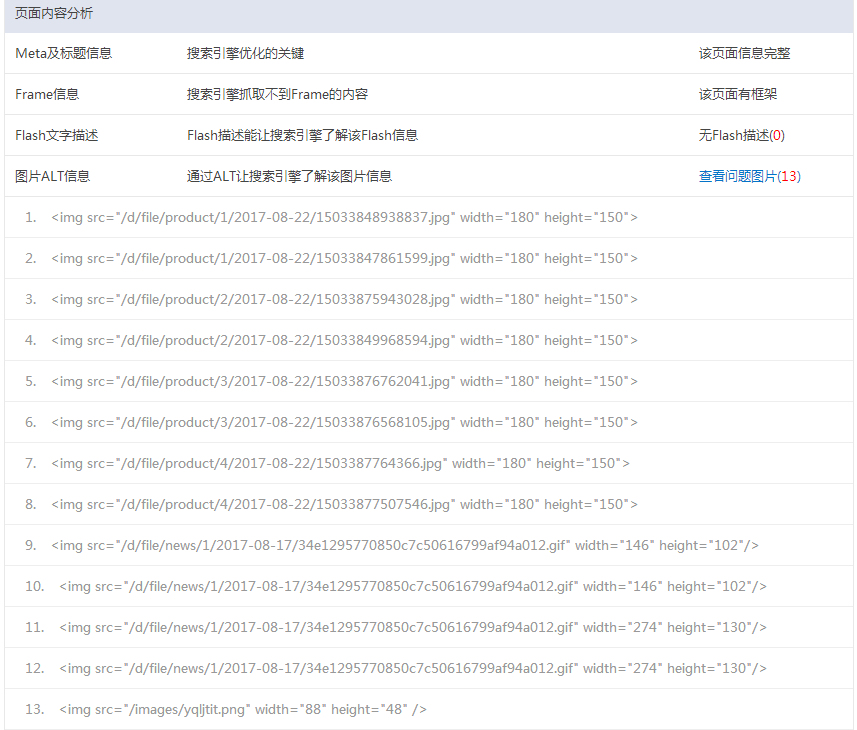This screenshot has width=857, height=730.
Task: Select list item 6 with image 15033876568105.jpg
Action: click(344, 422)
